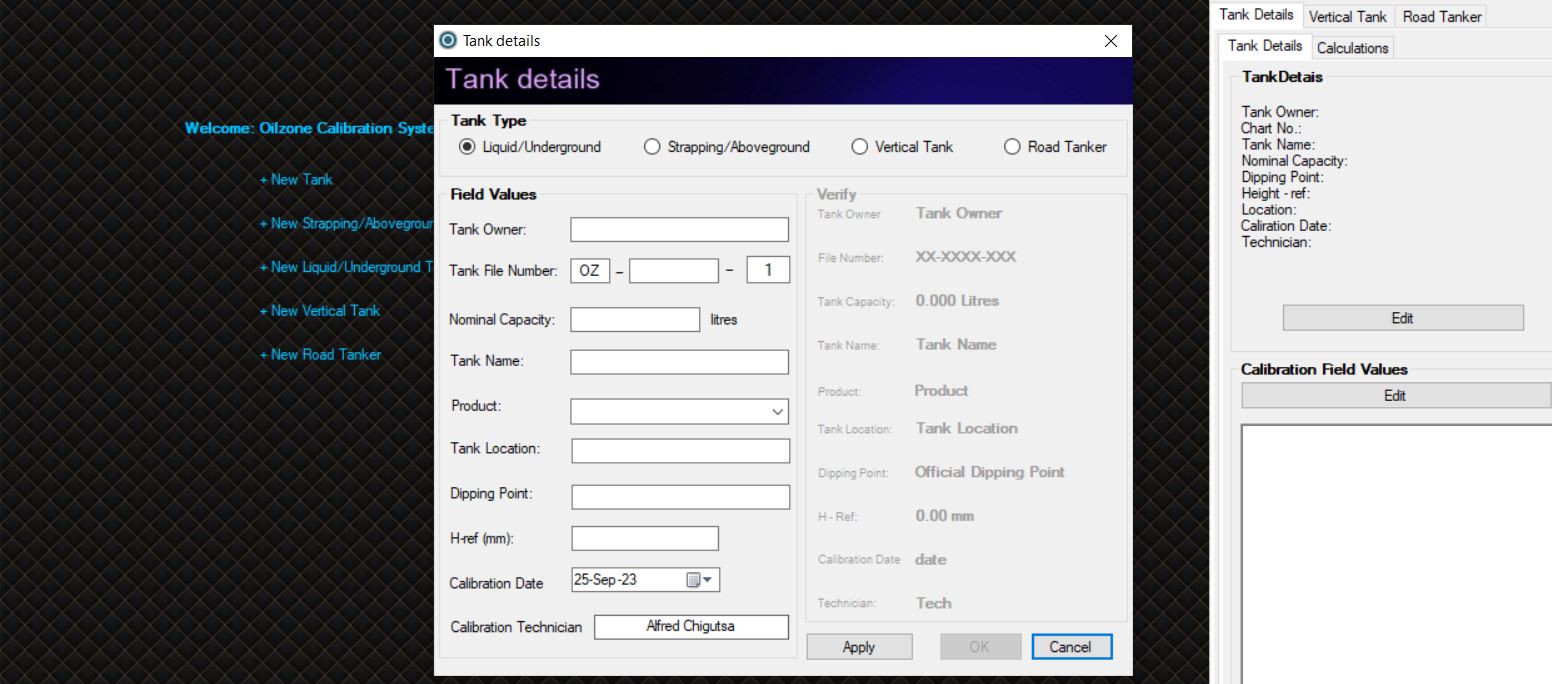Click the Calibration Technician field Alfred Chigutsa

pyautogui.click(x=692, y=627)
